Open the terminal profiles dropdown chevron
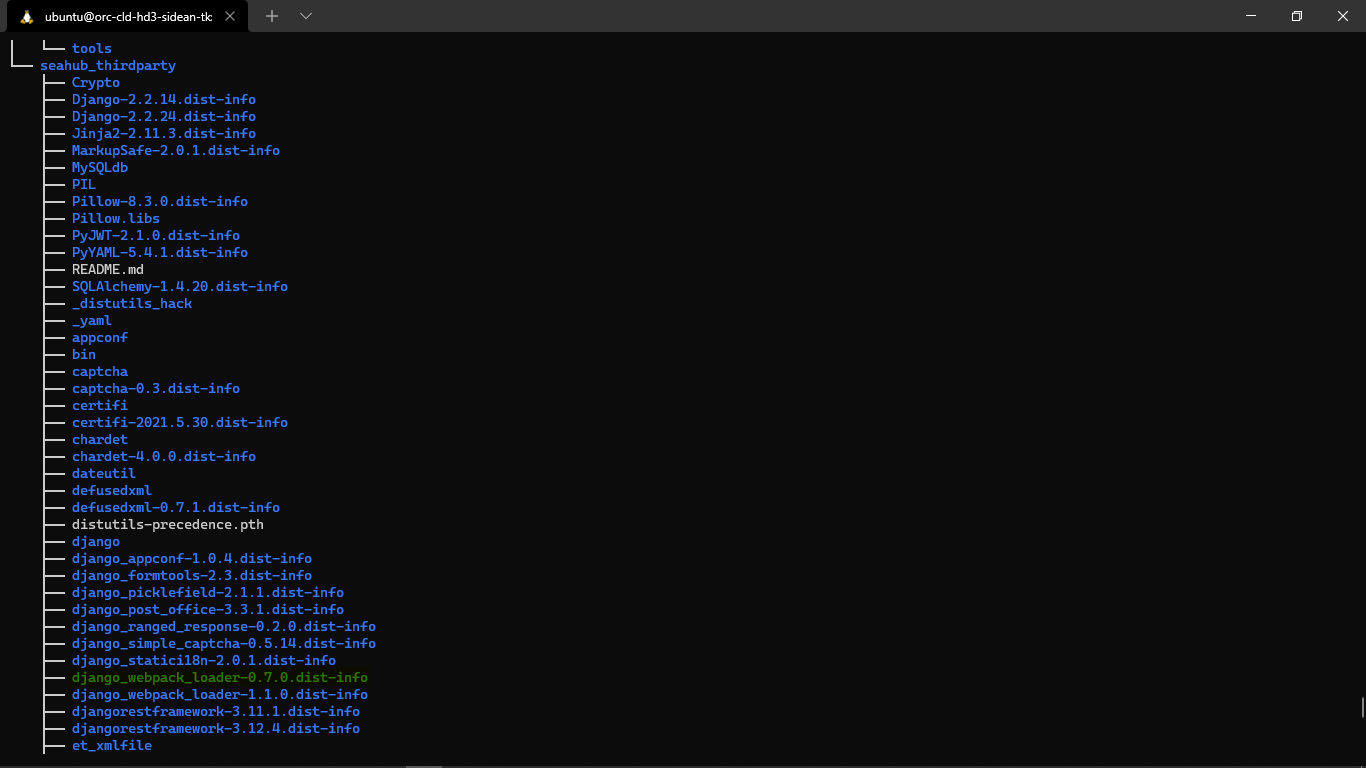 (306, 16)
